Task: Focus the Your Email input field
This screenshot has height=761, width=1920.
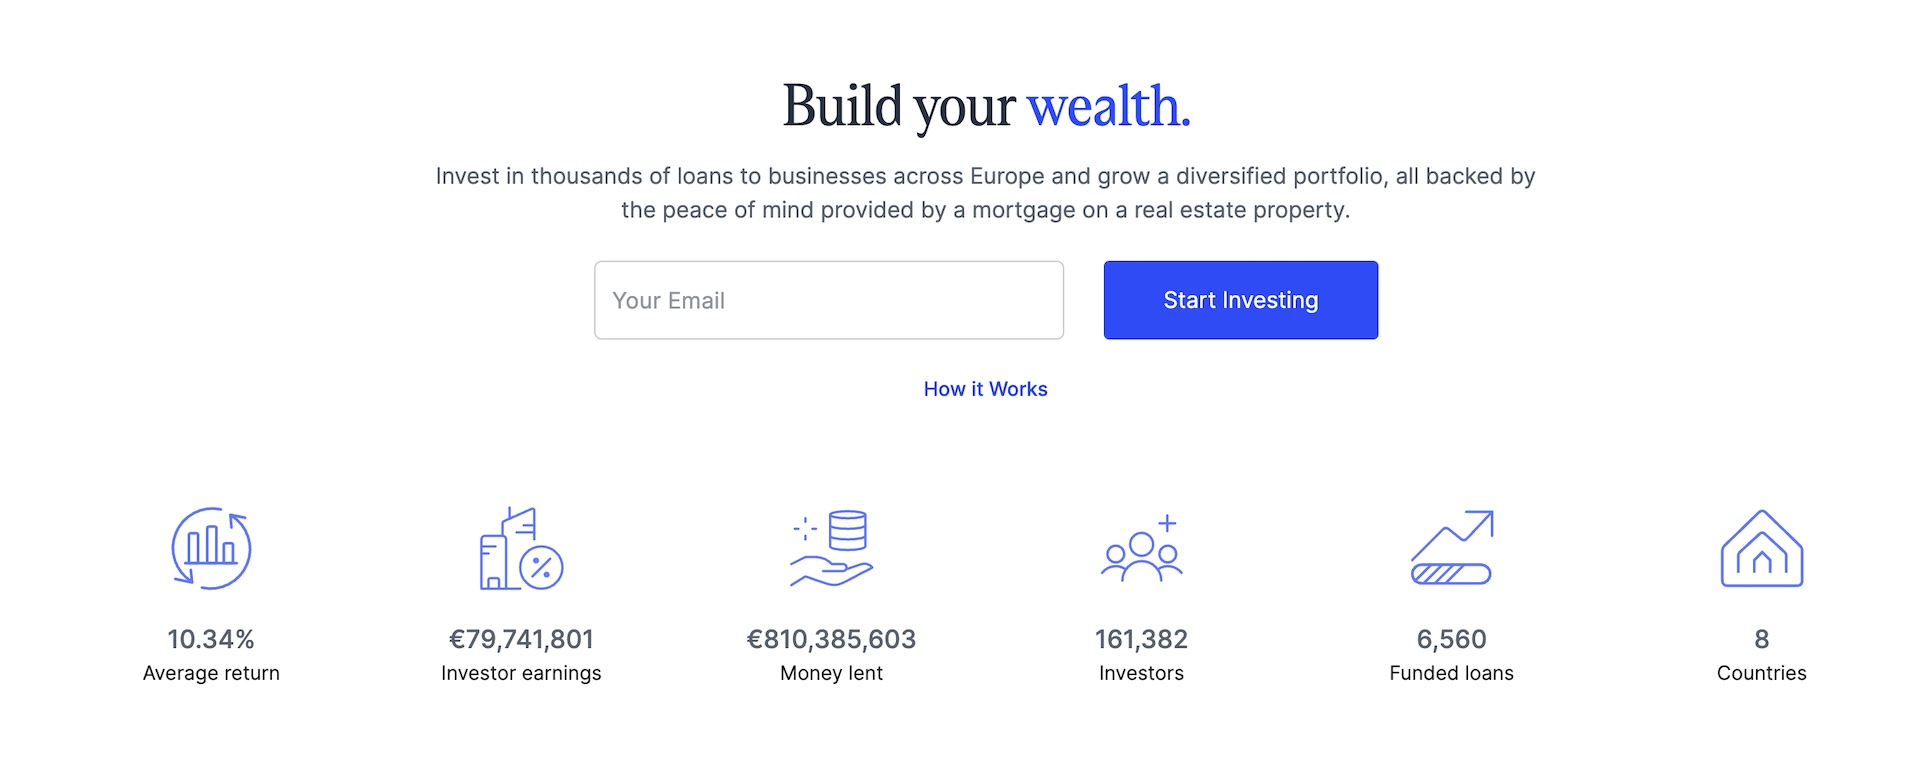Action: pos(829,300)
